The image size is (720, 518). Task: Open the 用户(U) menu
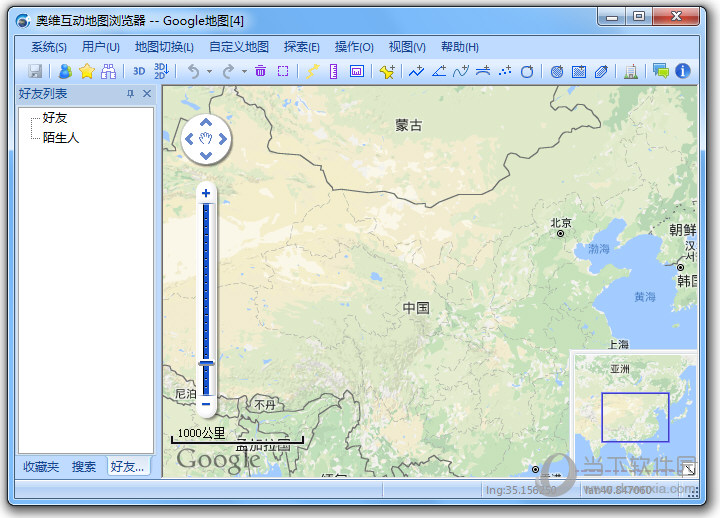[x=101, y=47]
